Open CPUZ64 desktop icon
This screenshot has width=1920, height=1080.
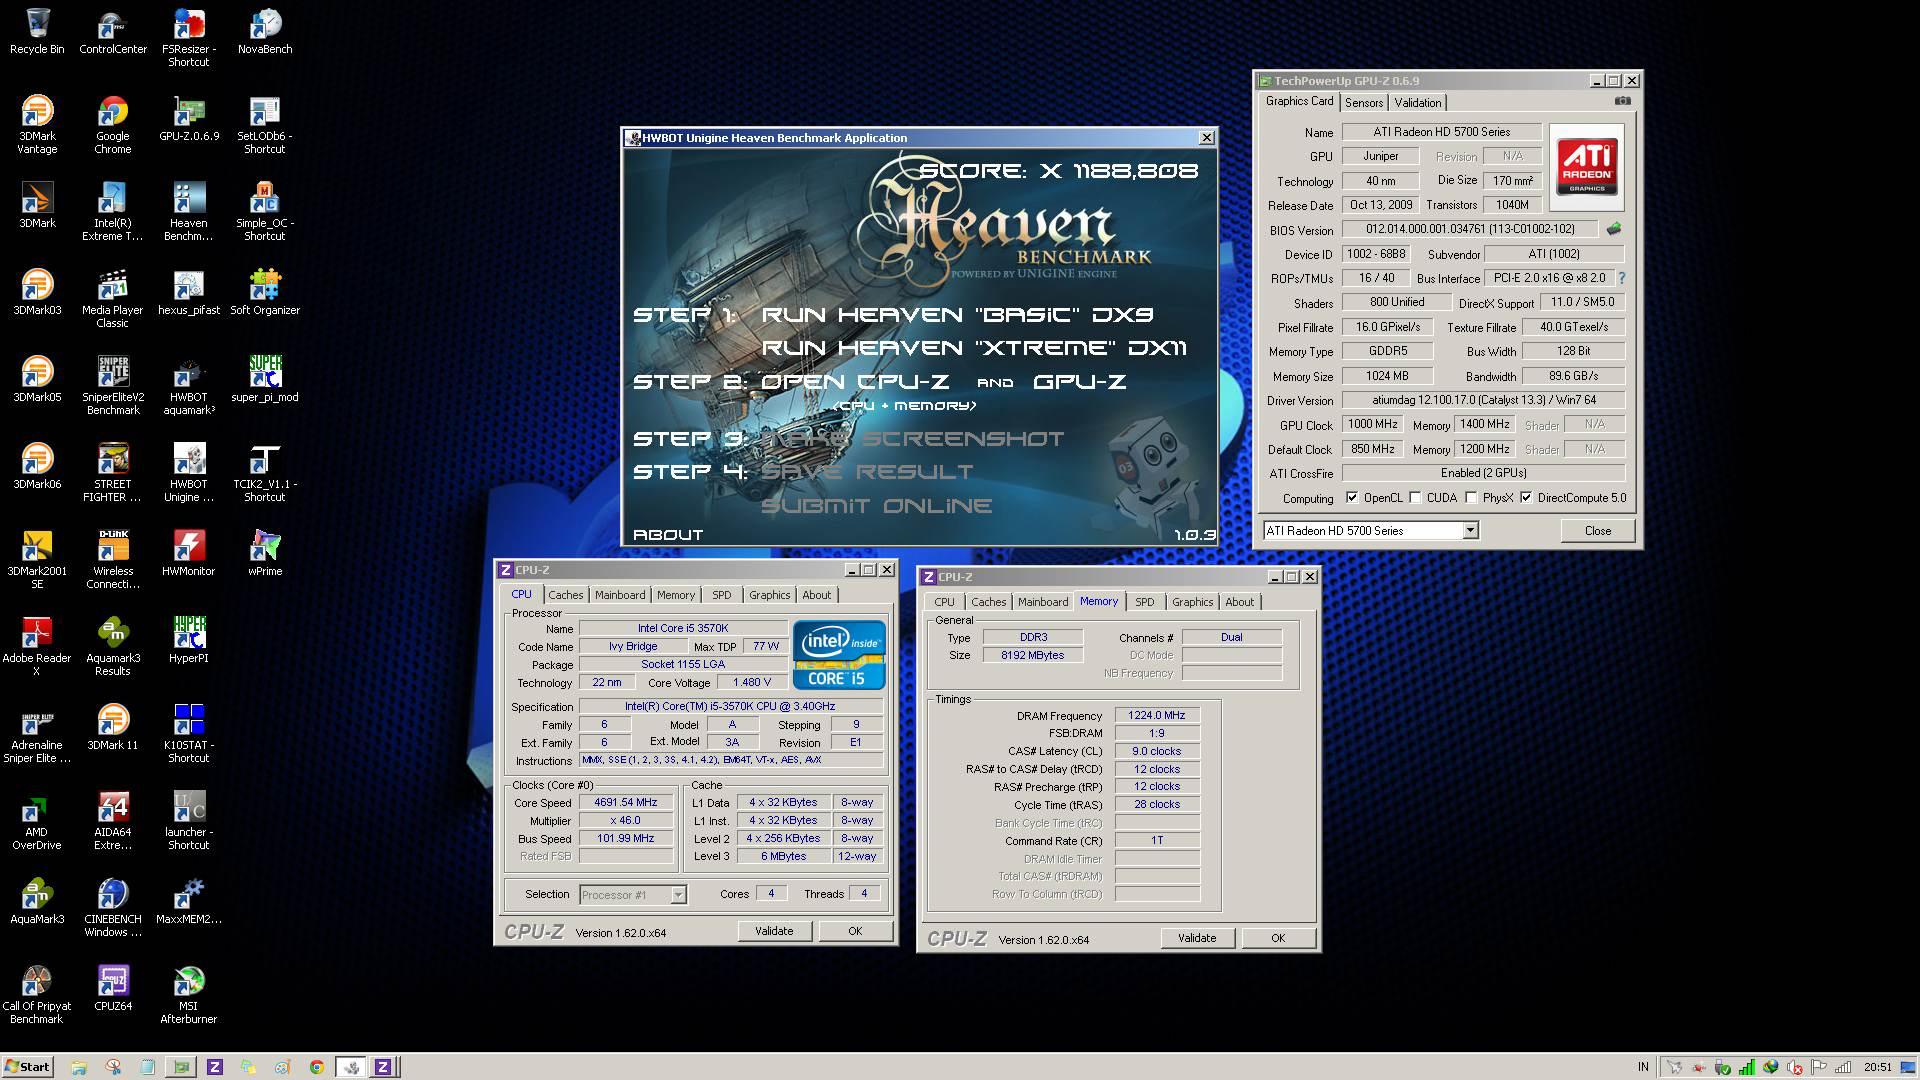click(x=113, y=988)
